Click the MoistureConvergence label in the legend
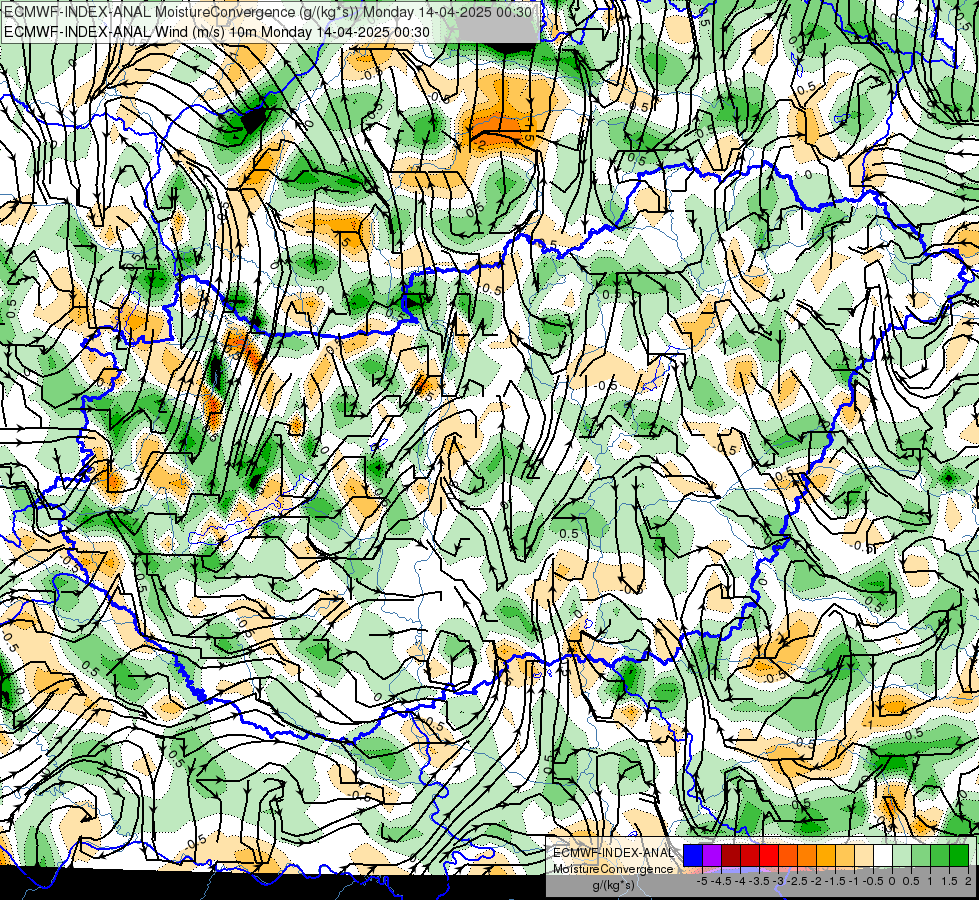The height and width of the screenshot is (900, 979). click(613, 869)
